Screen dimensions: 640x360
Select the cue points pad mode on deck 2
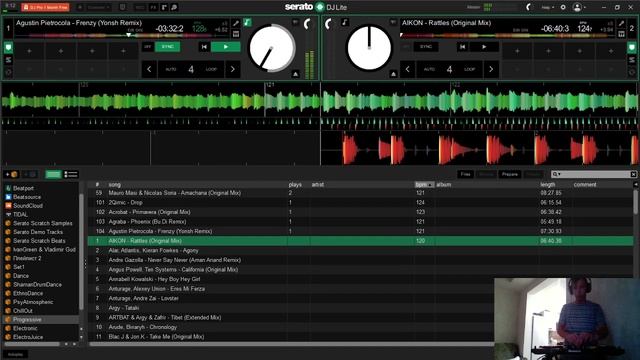coord(631,48)
